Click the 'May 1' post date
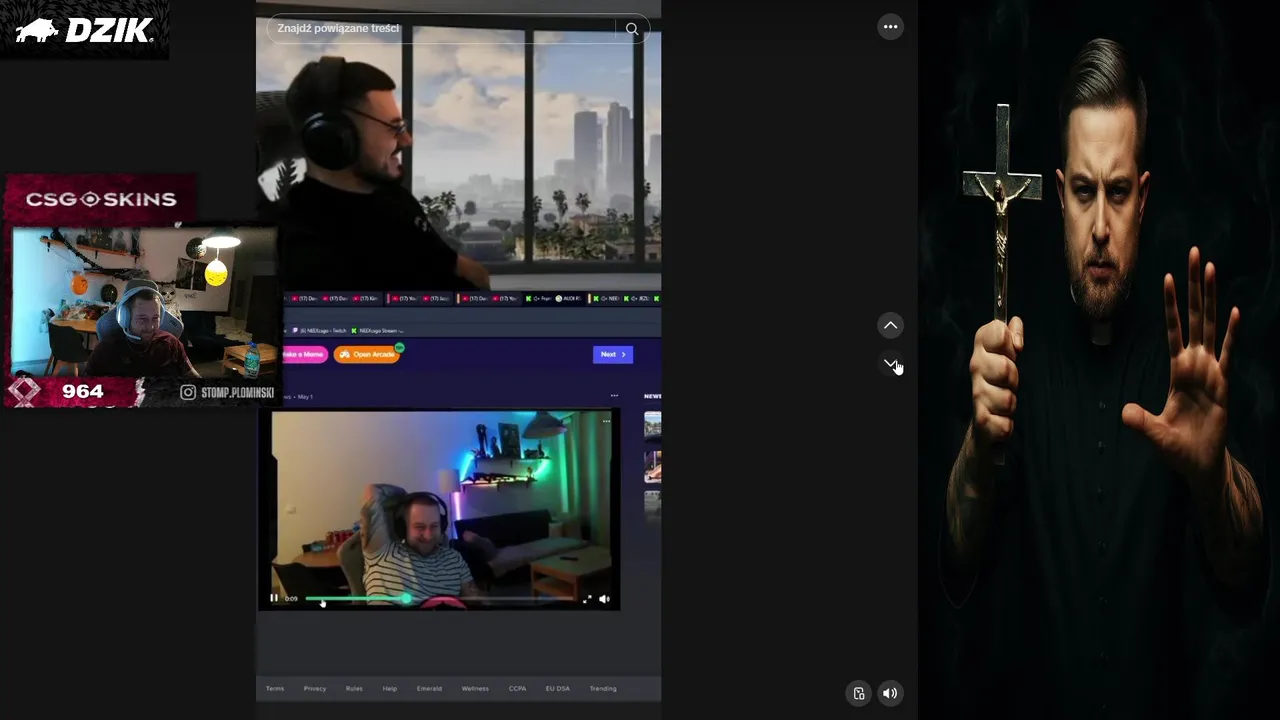 [304, 397]
